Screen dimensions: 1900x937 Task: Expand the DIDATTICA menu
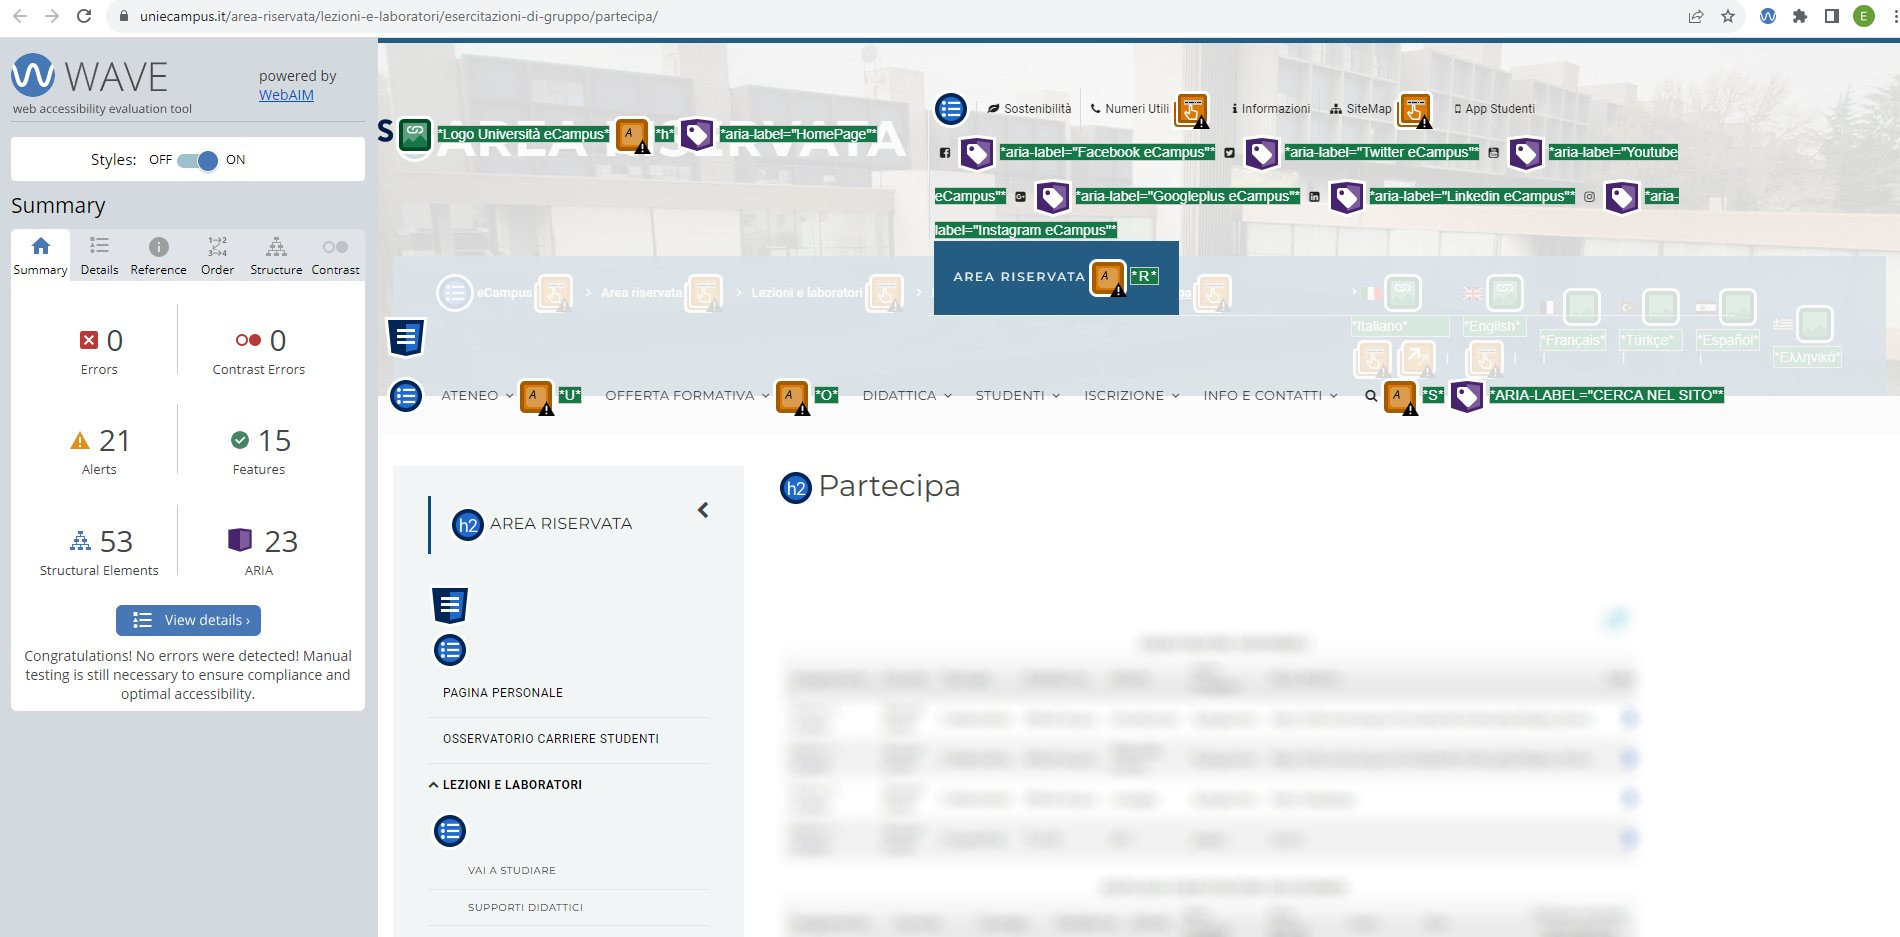[x=907, y=396]
